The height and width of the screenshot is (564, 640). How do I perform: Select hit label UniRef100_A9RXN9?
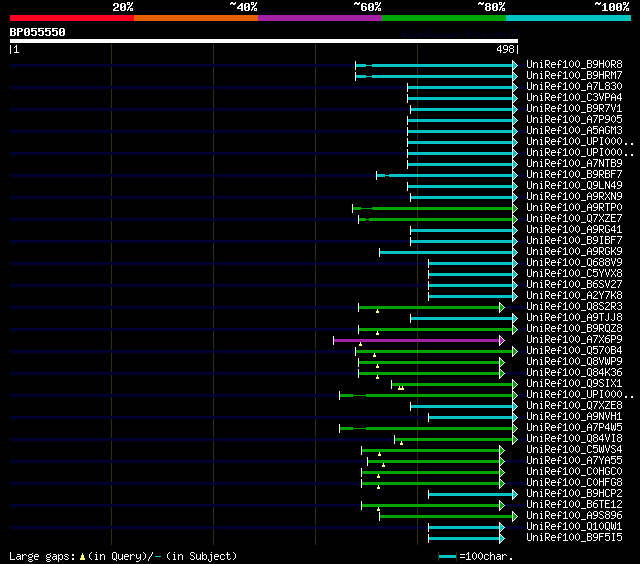[x=574, y=197]
